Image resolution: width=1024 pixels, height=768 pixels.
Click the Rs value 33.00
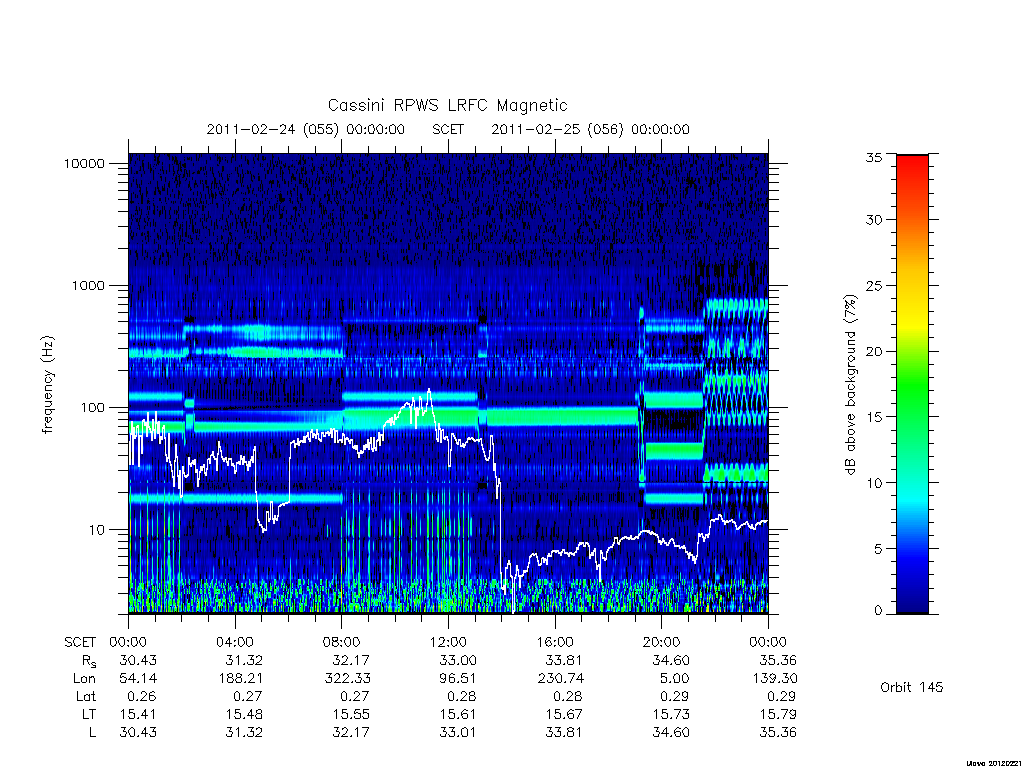458,660
